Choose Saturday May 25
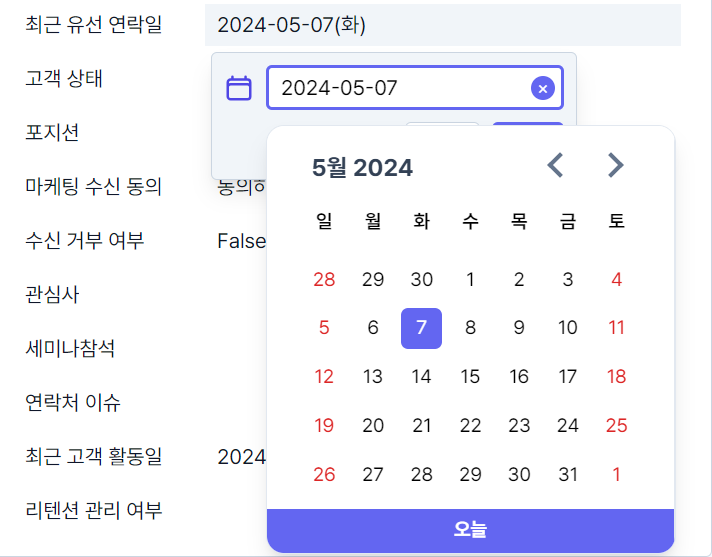Image resolution: width=712 pixels, height=557 pixels. [616, 426]
